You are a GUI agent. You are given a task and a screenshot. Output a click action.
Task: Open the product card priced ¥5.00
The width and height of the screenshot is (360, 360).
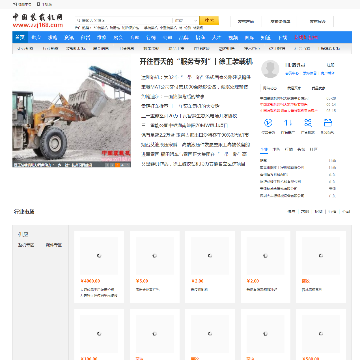pyautogui.click(x=155, y=267)
